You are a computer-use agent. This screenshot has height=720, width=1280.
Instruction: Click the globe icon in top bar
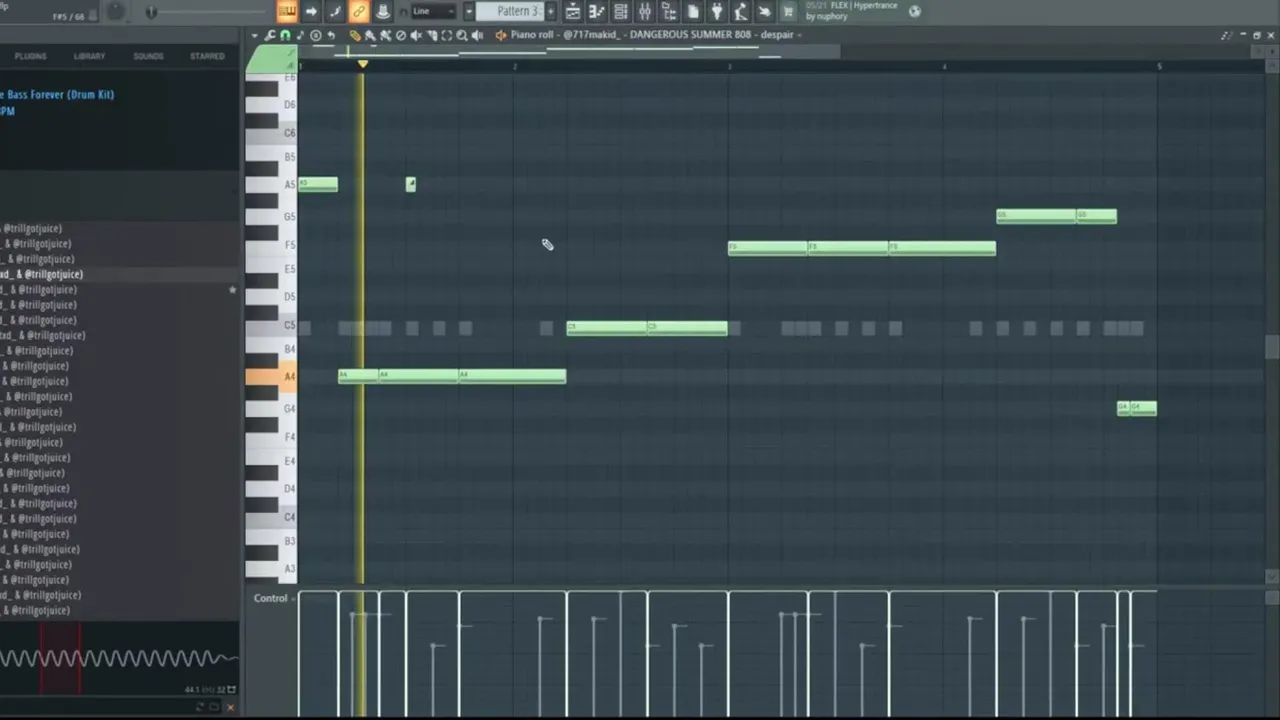pos(914,11)
